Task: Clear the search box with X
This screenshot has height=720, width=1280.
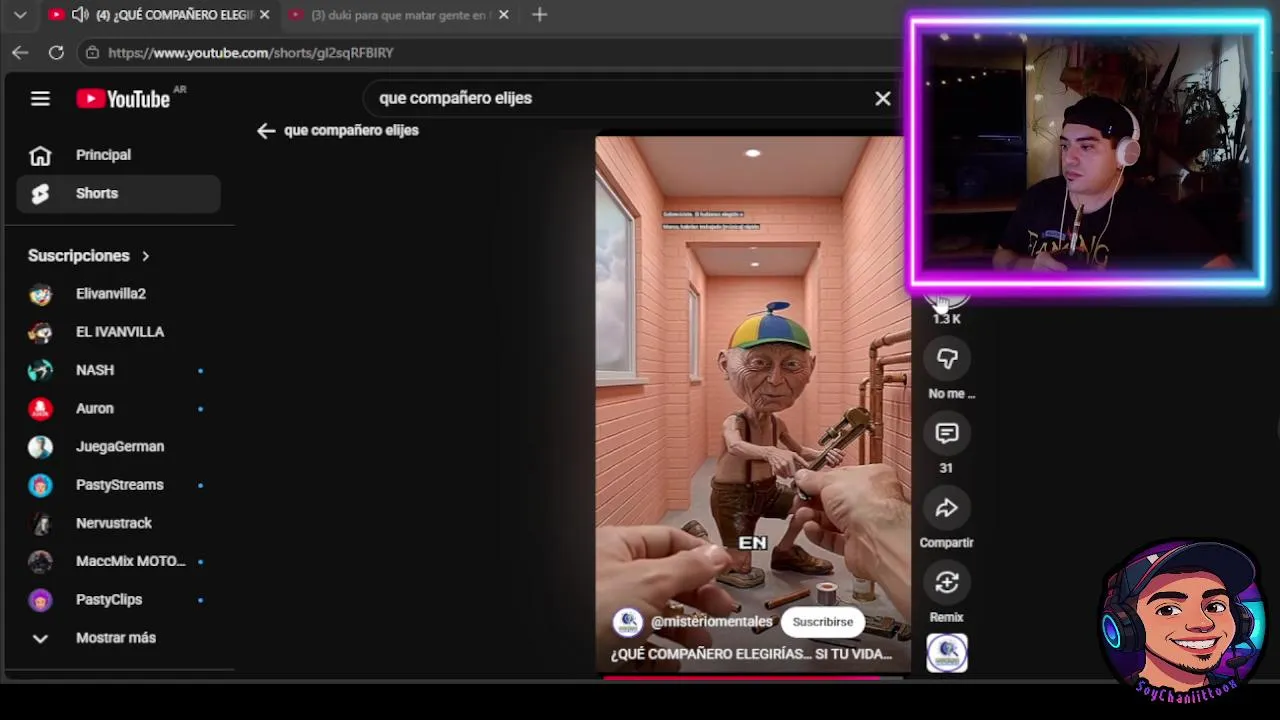Action: [x=883, y=98]
